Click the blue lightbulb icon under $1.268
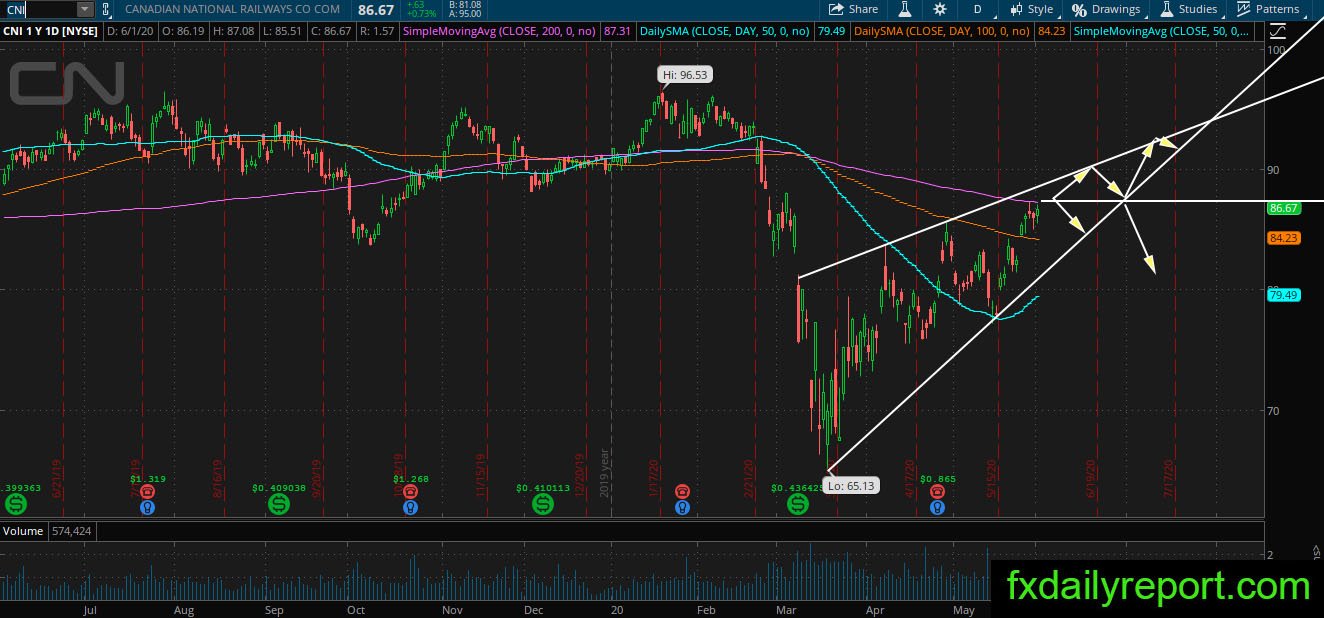Image resolution: width=1324 pixels, height=618 pixels. (x=409, y=507)
